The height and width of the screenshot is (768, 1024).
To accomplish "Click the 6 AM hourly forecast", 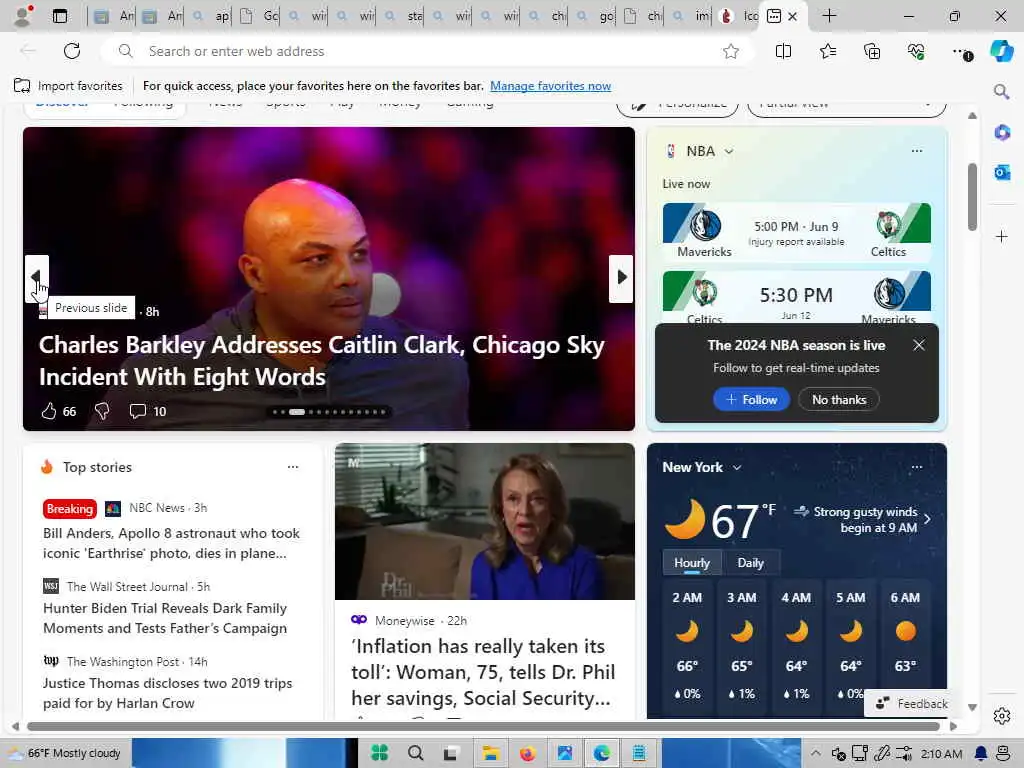I will (x=904, y=645).
